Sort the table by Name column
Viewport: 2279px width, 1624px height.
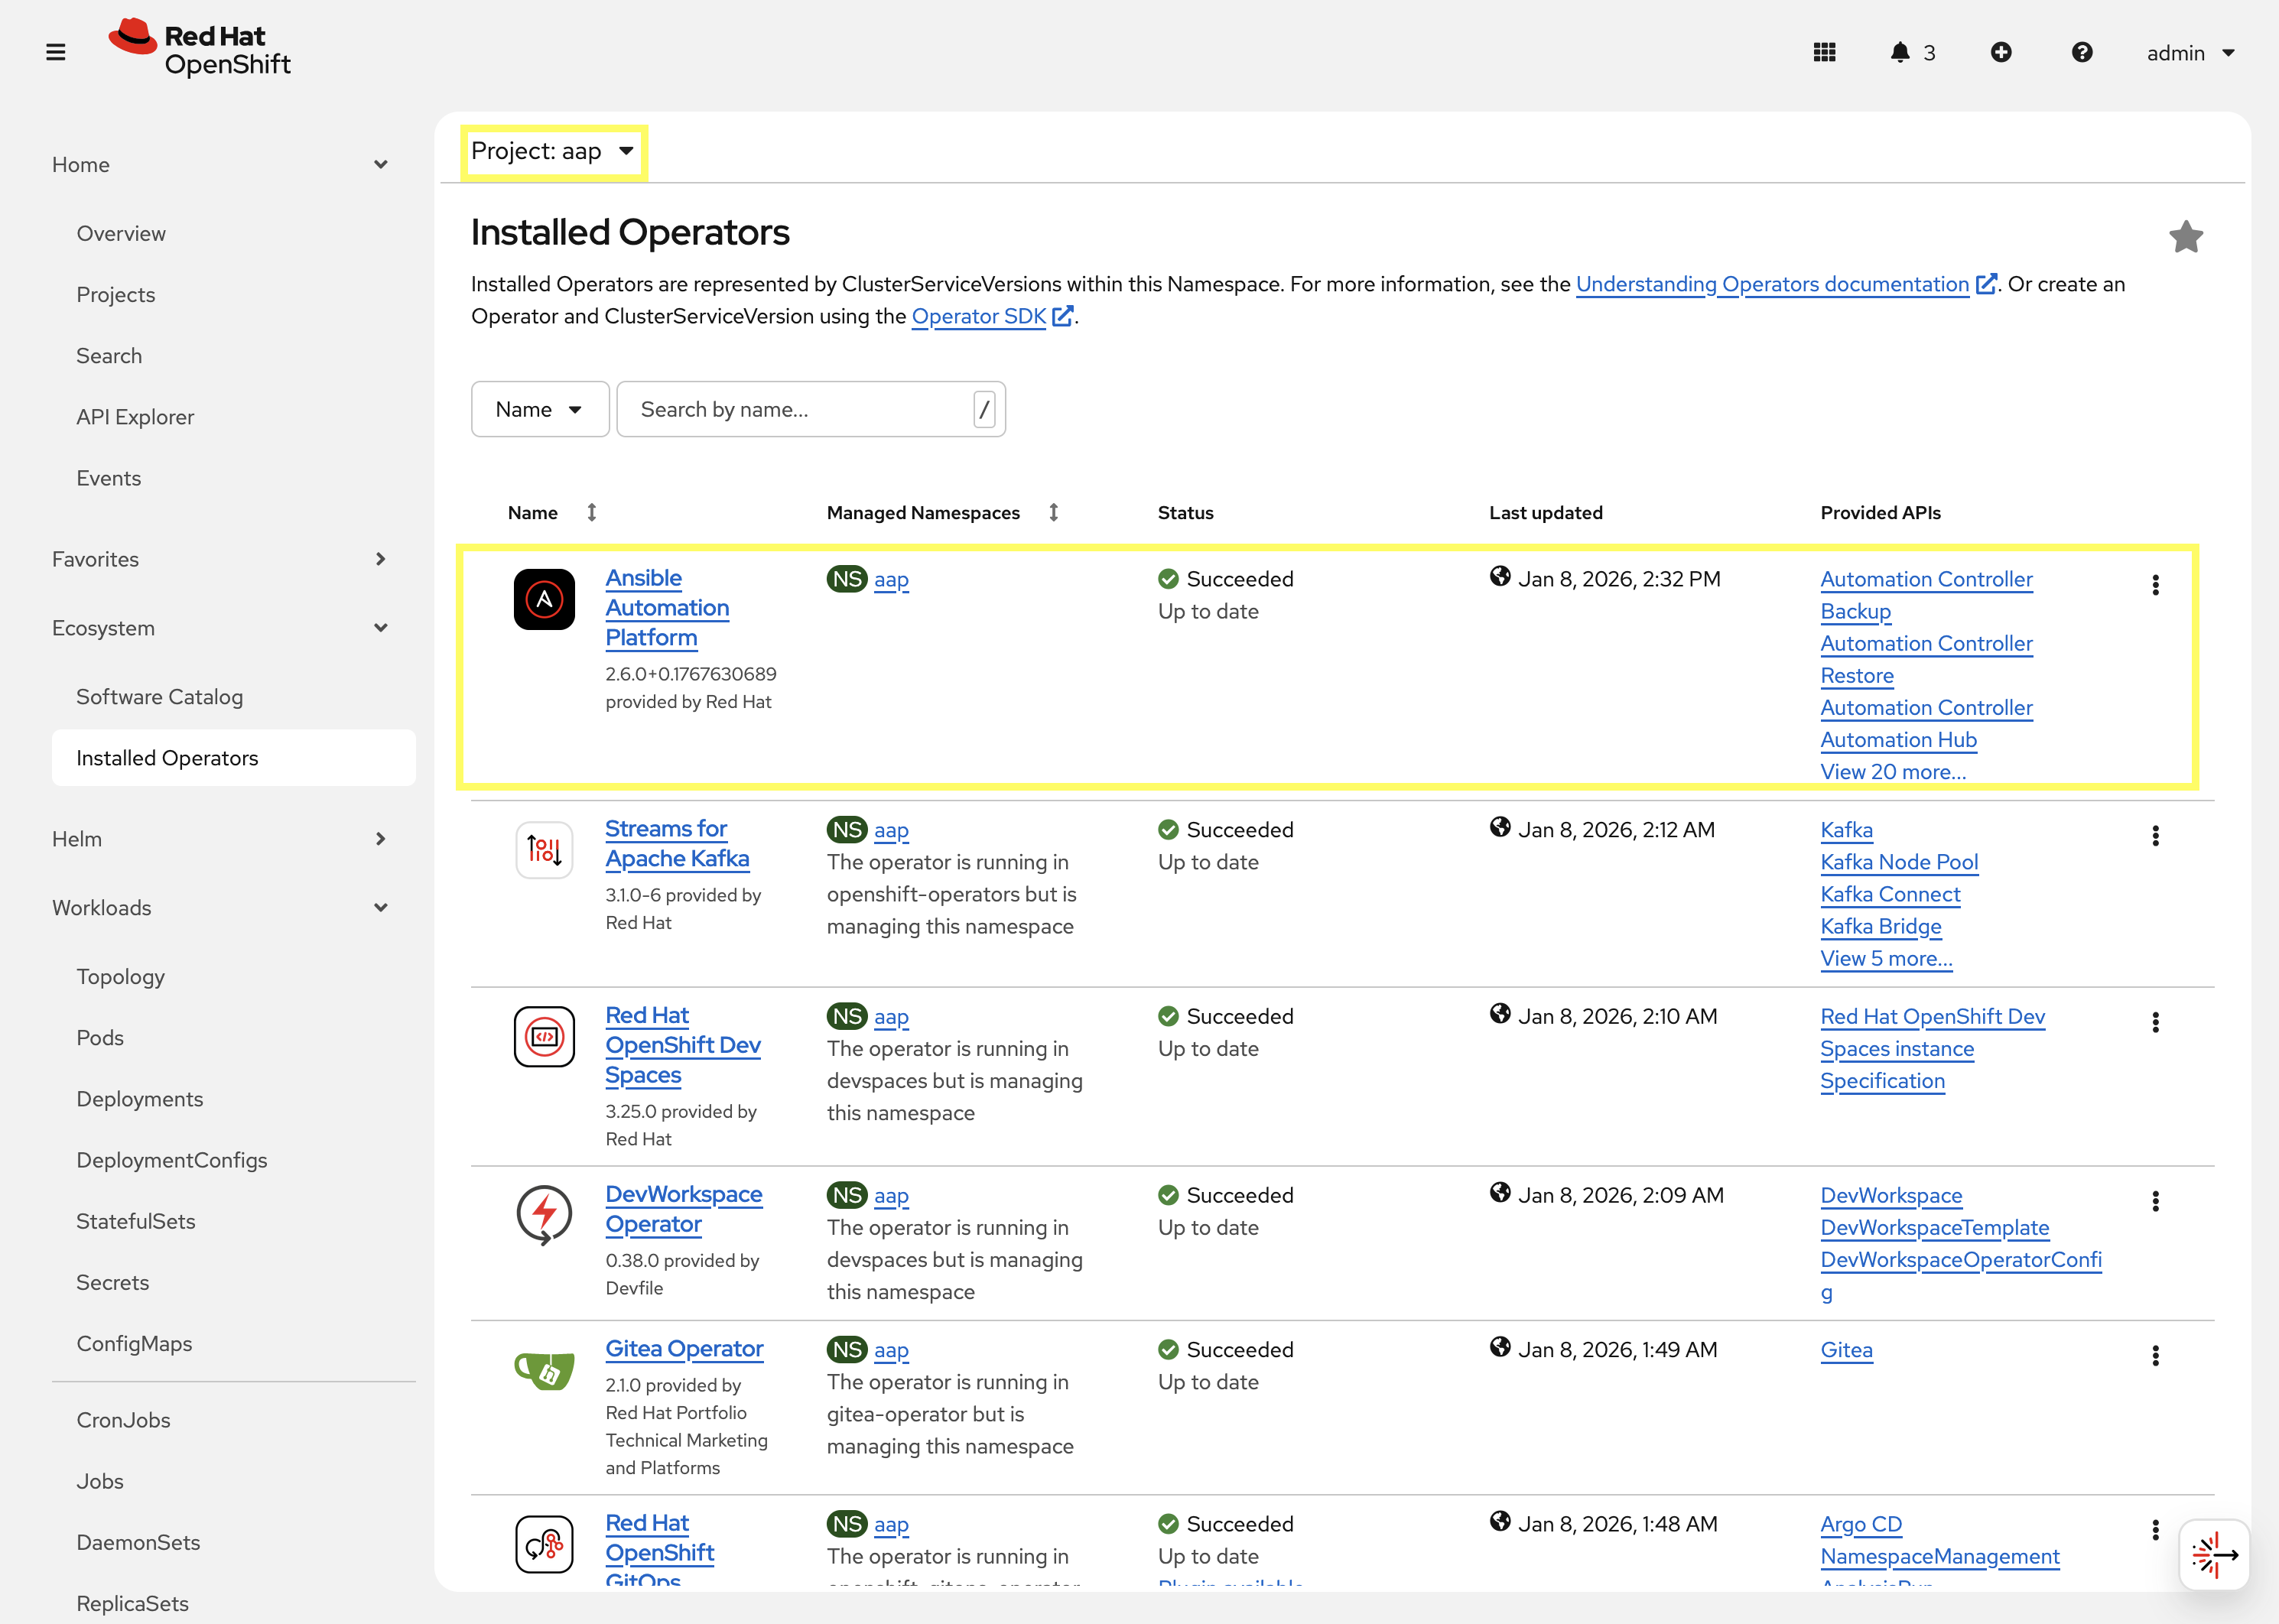click(591, 512)
